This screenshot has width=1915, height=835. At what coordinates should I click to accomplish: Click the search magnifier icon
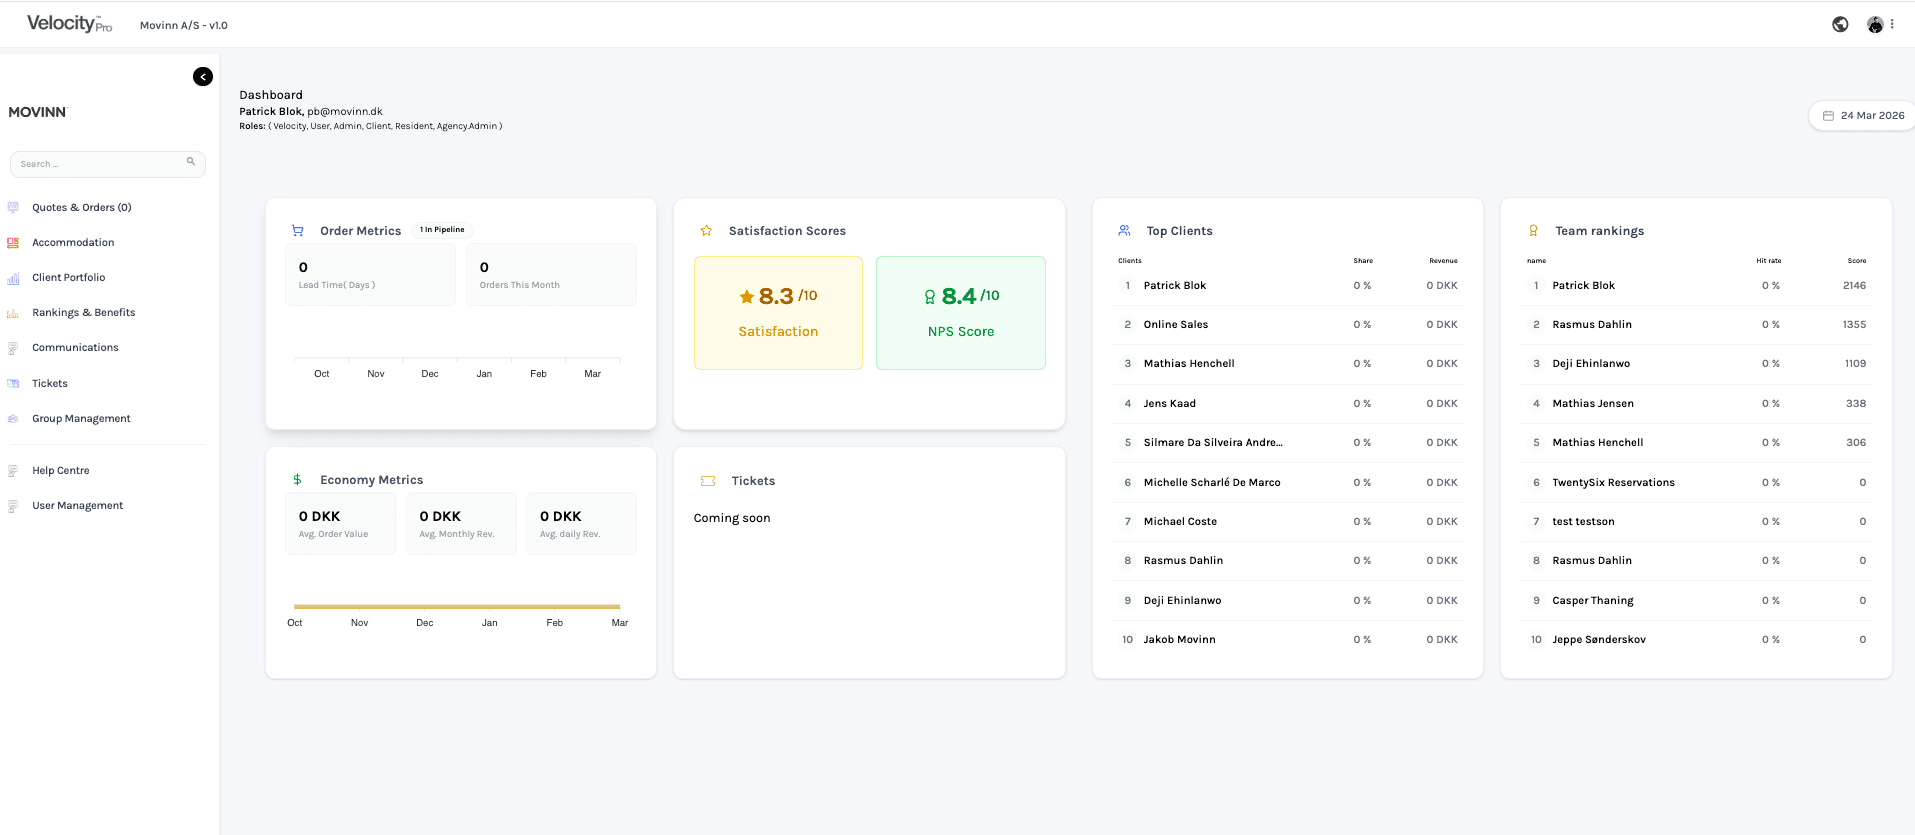[191, 161]
